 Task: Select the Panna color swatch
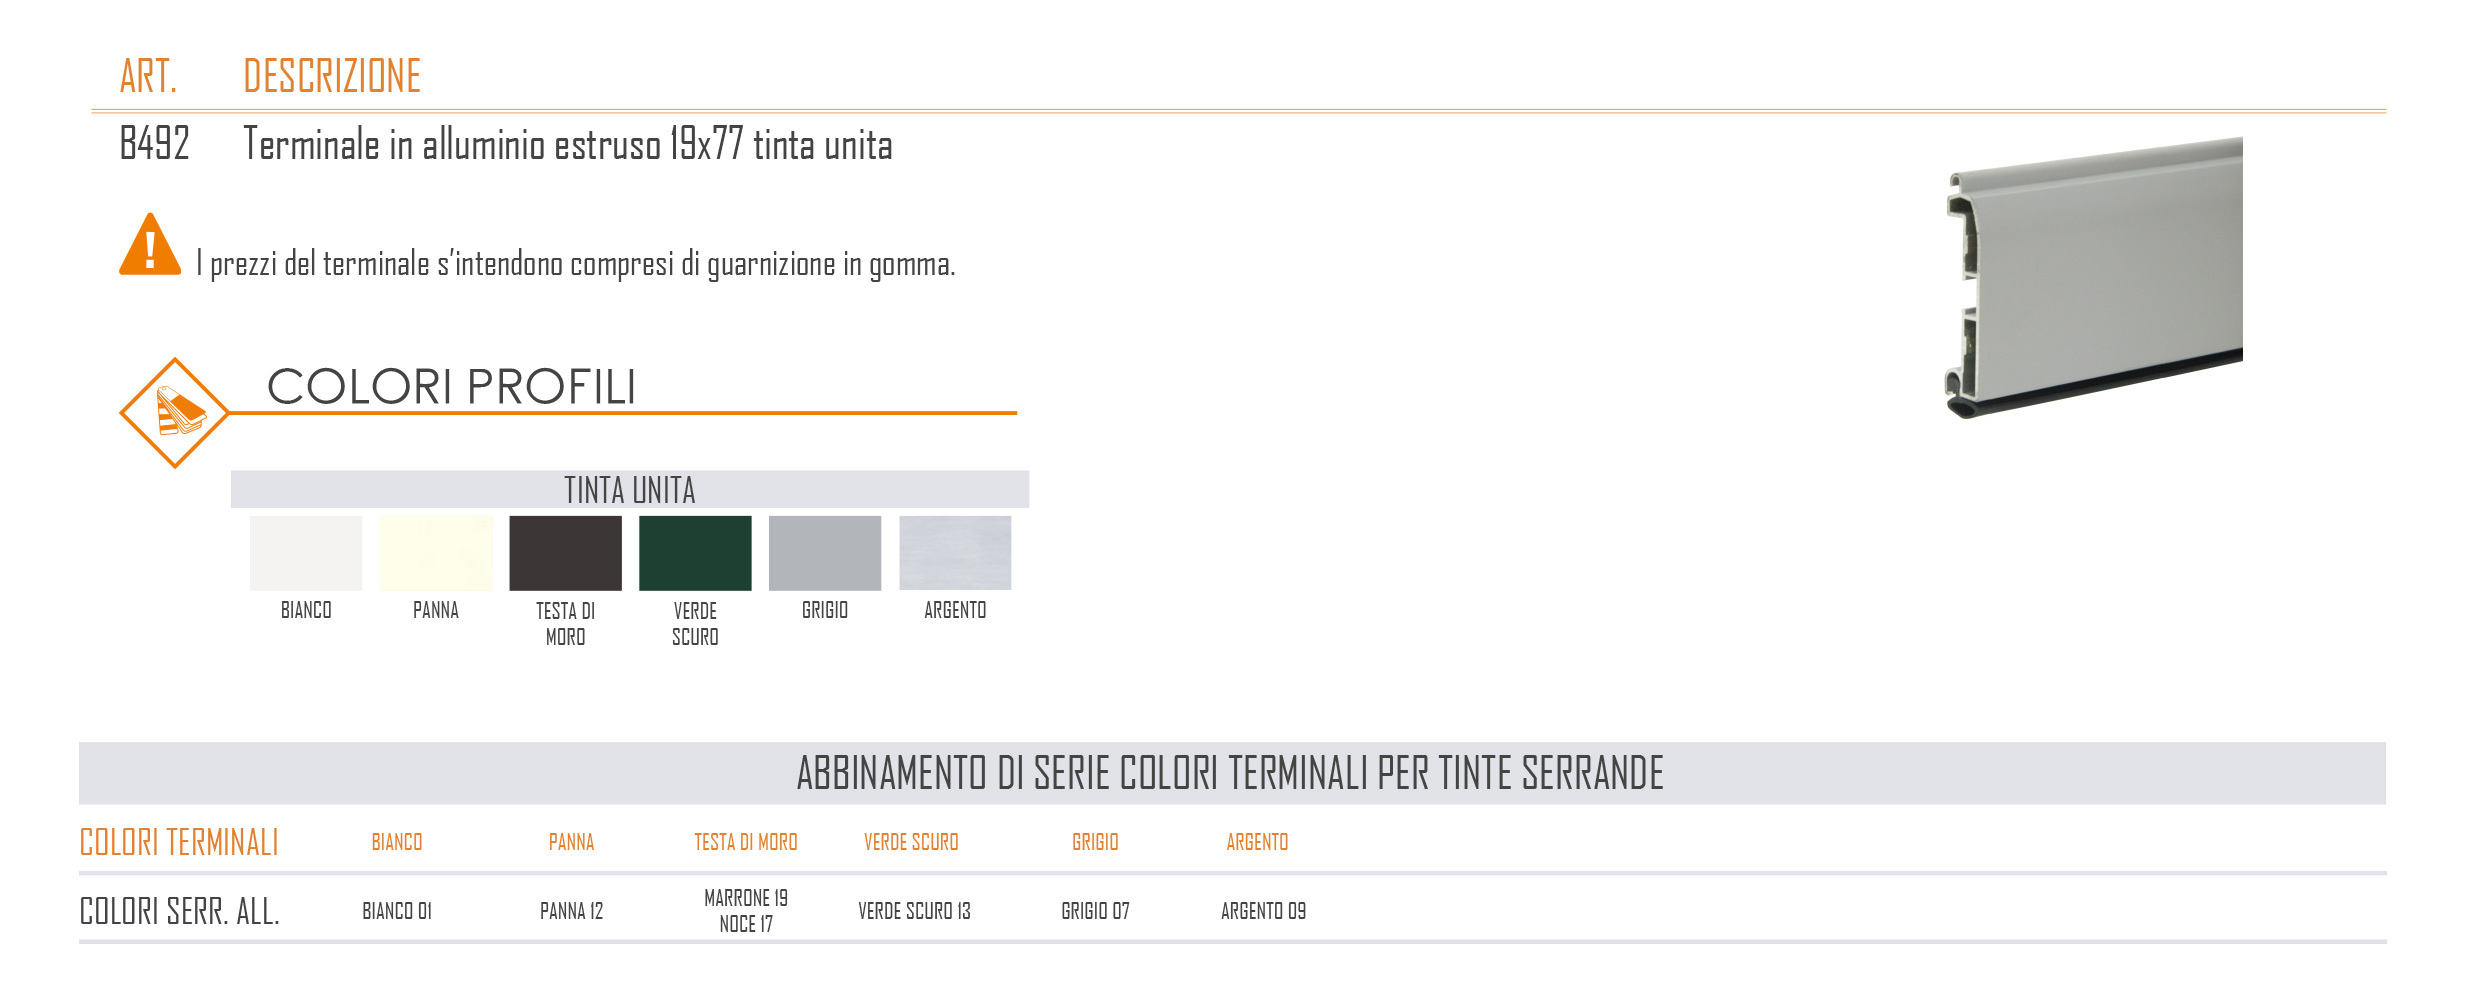tap(436, 553)
